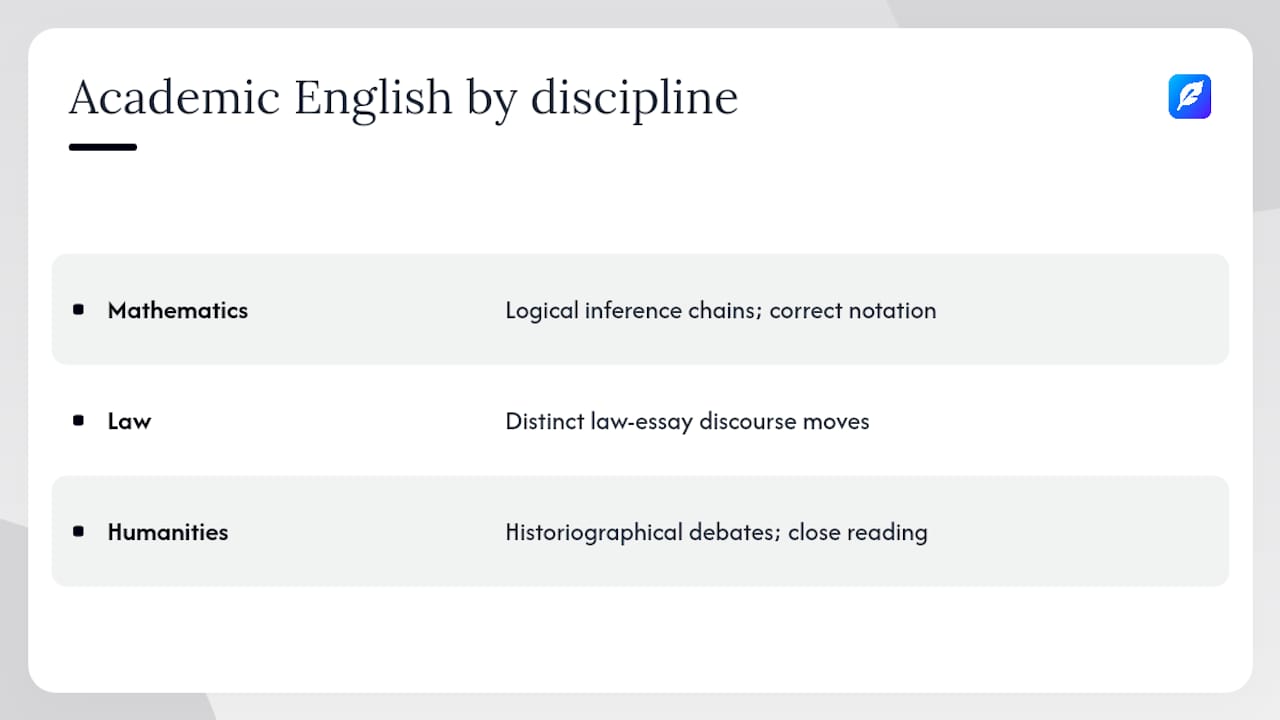Click the gray Humanities row background
This screenshot has height=720, width=1280.
[x=640, y=531]
